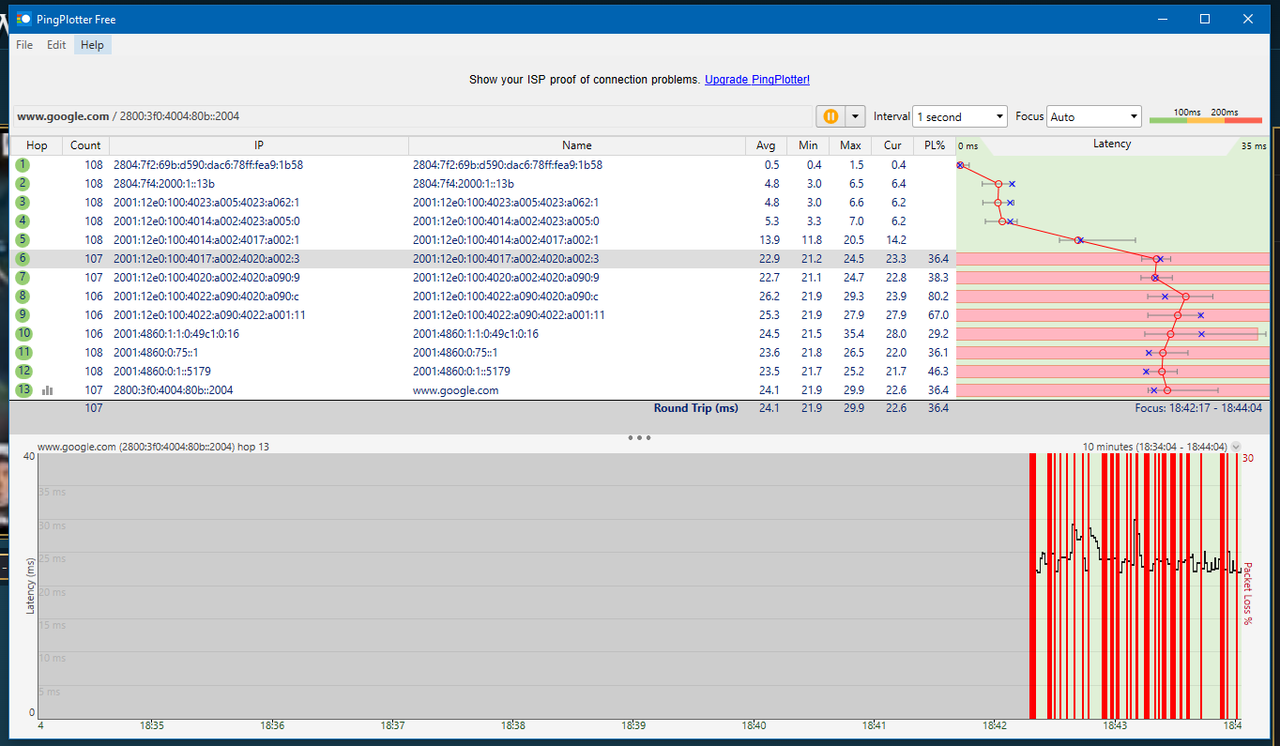Viewport: 1280px width, 746px height.
Task: Click the green hop 11 circle icon
Action: [x=23, y=352]
